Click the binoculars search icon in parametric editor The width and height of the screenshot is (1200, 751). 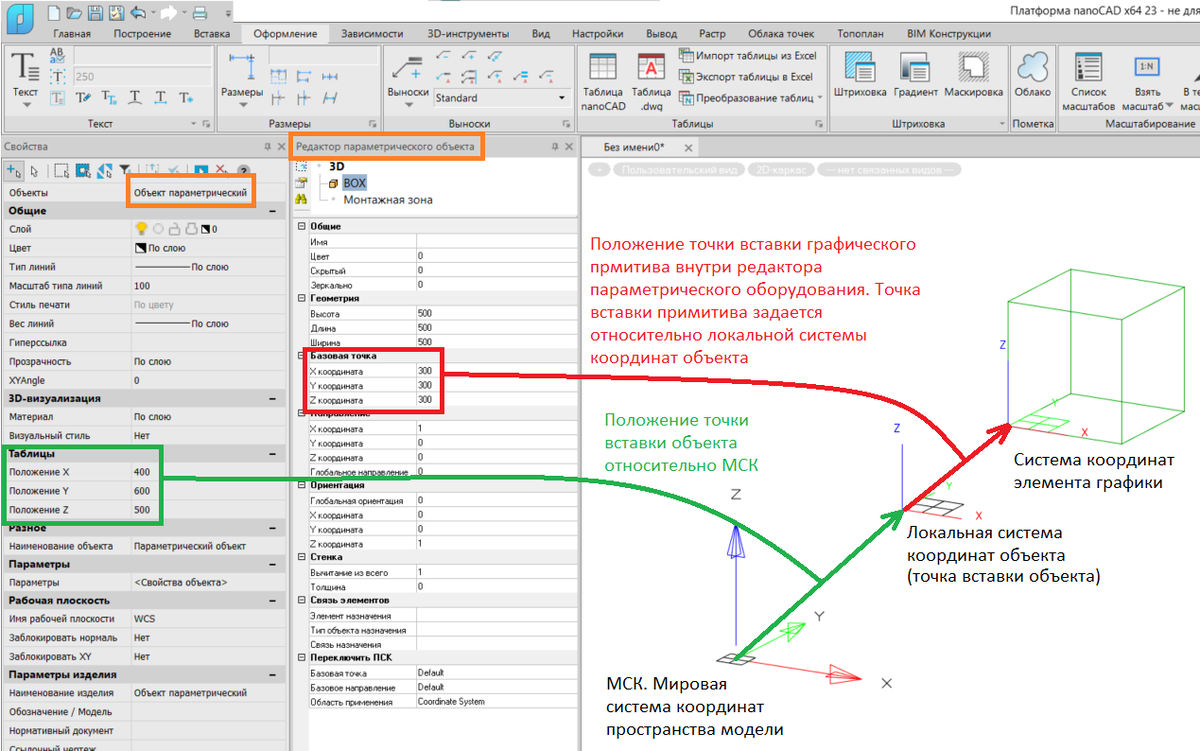pyautogui.click(x=301, y=199)
